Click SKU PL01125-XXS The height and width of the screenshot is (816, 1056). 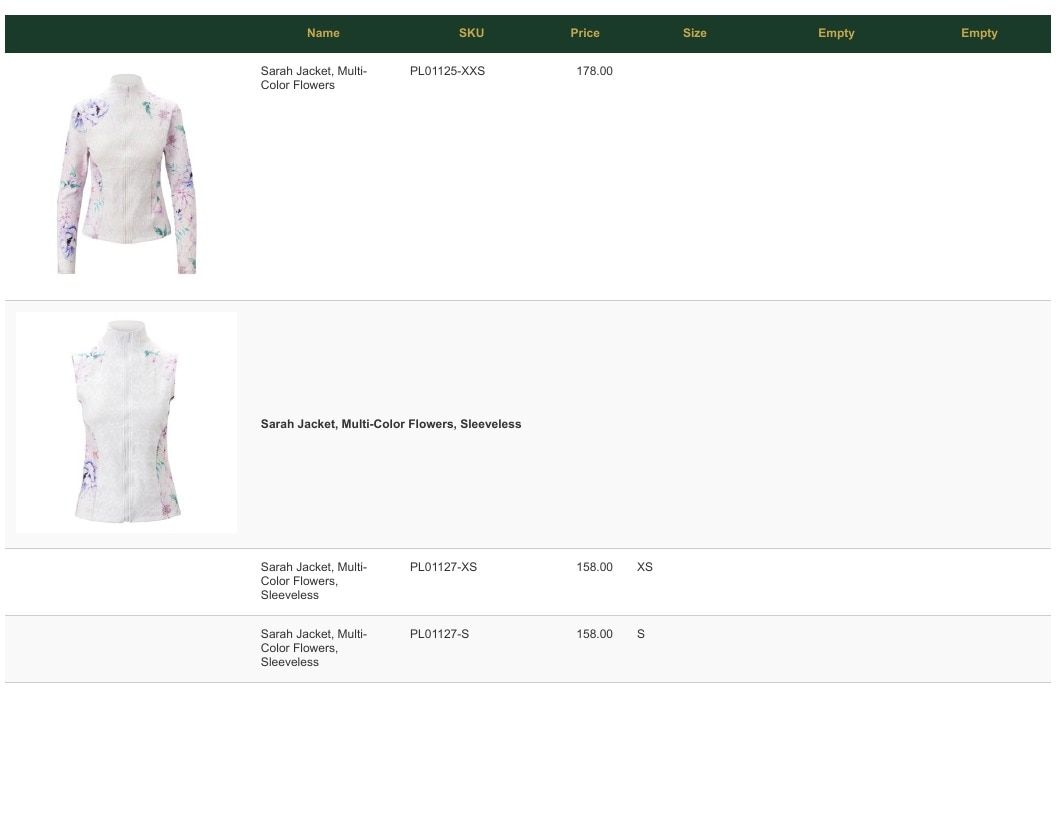[x=447, y=71]
